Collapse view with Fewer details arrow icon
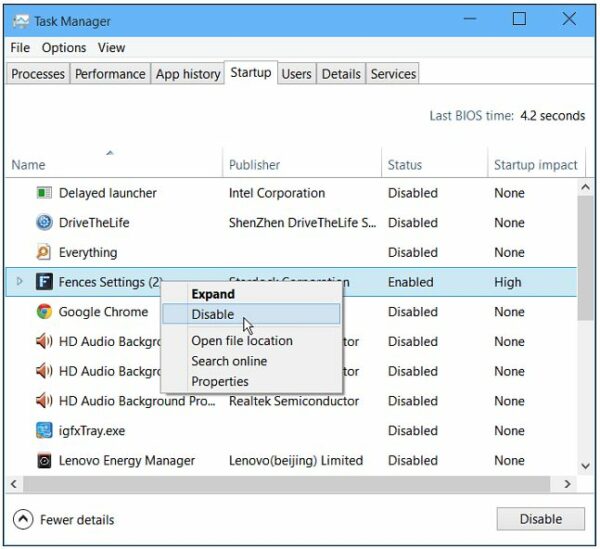This screenshot has height=549, width=600. pos(23,519)
